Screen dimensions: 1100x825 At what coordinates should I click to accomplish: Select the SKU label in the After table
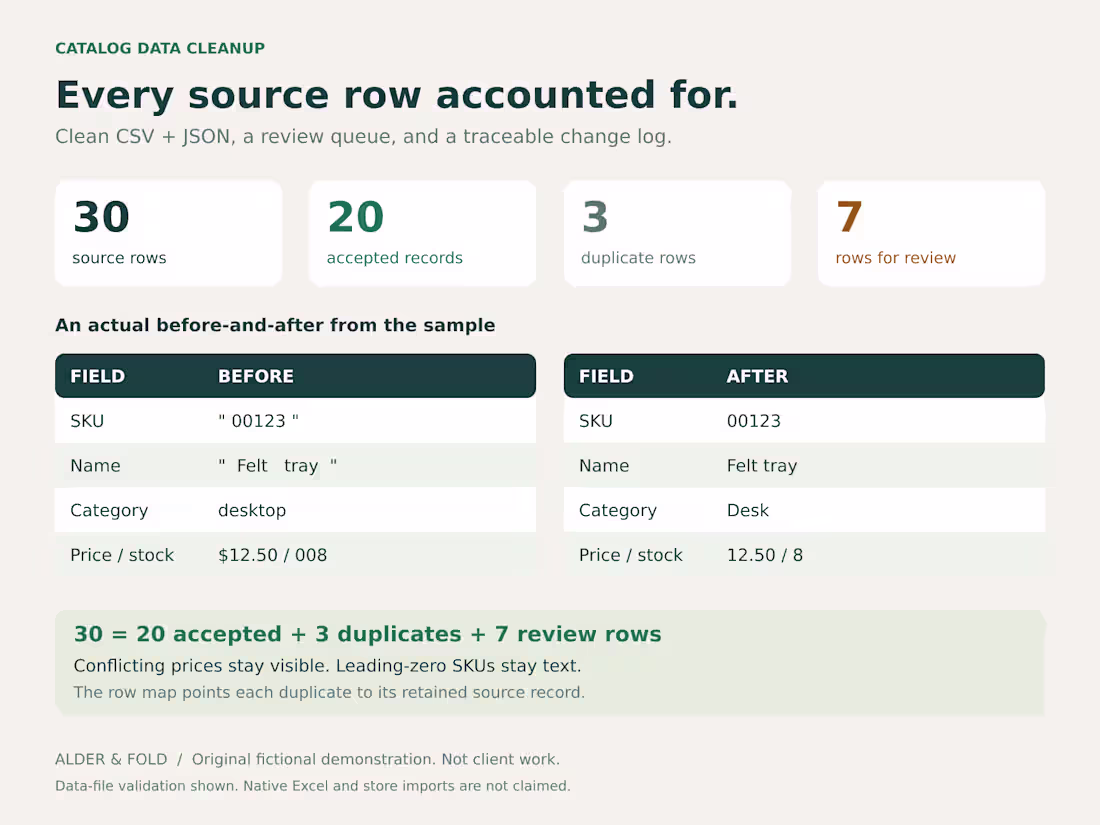[x=596, y=421]
